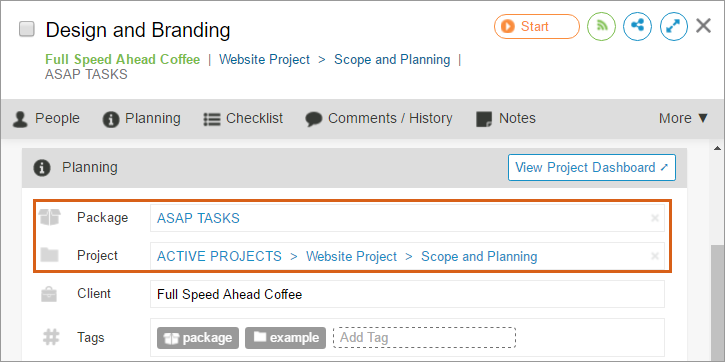
Task: Switch to the Checklist tab
Action: [243, 119]
